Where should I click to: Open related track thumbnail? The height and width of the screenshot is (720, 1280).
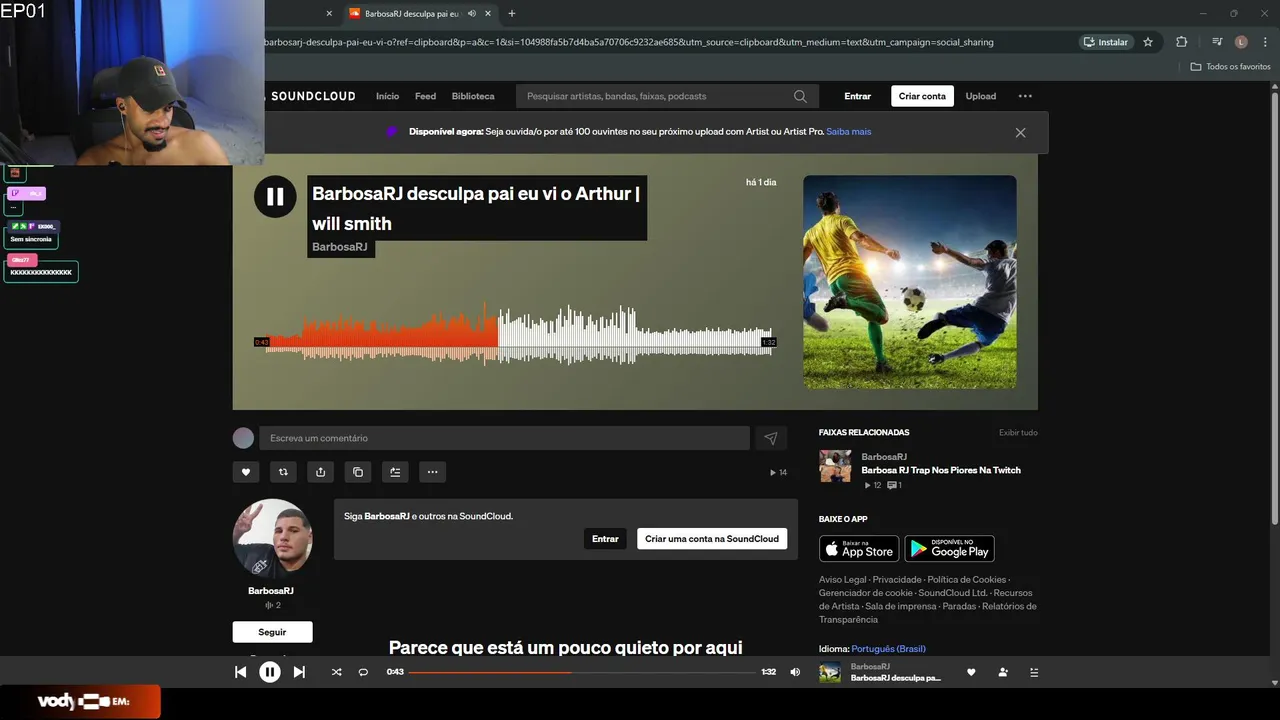835,466
